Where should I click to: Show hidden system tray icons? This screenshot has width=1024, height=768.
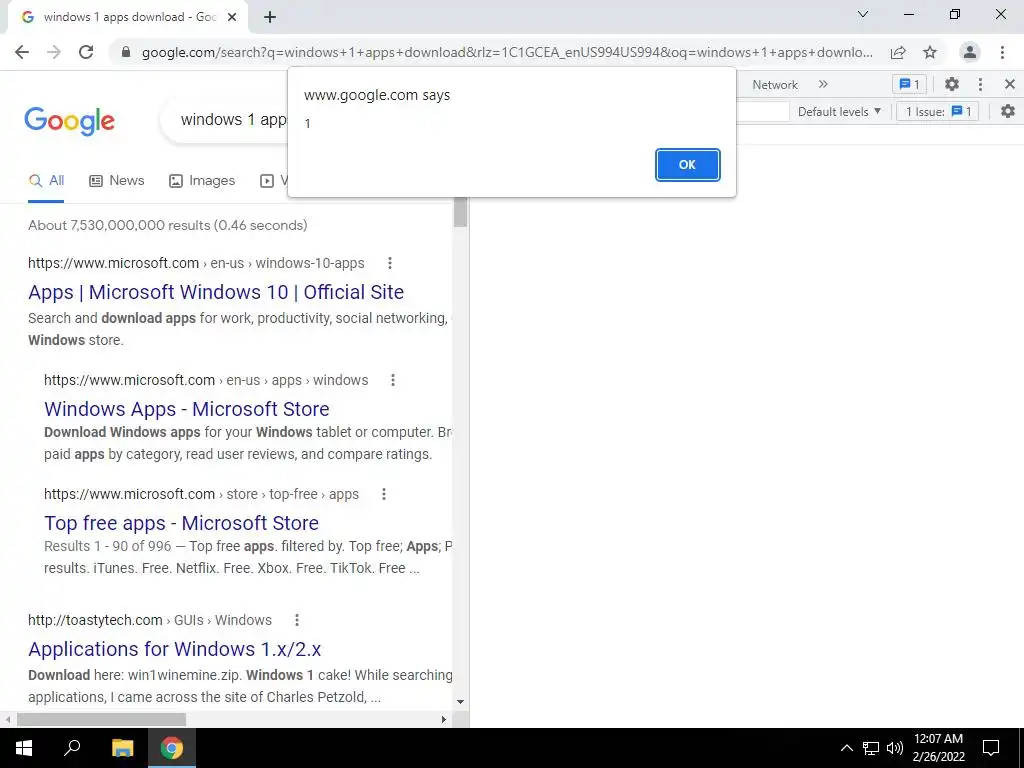[846, 748]
